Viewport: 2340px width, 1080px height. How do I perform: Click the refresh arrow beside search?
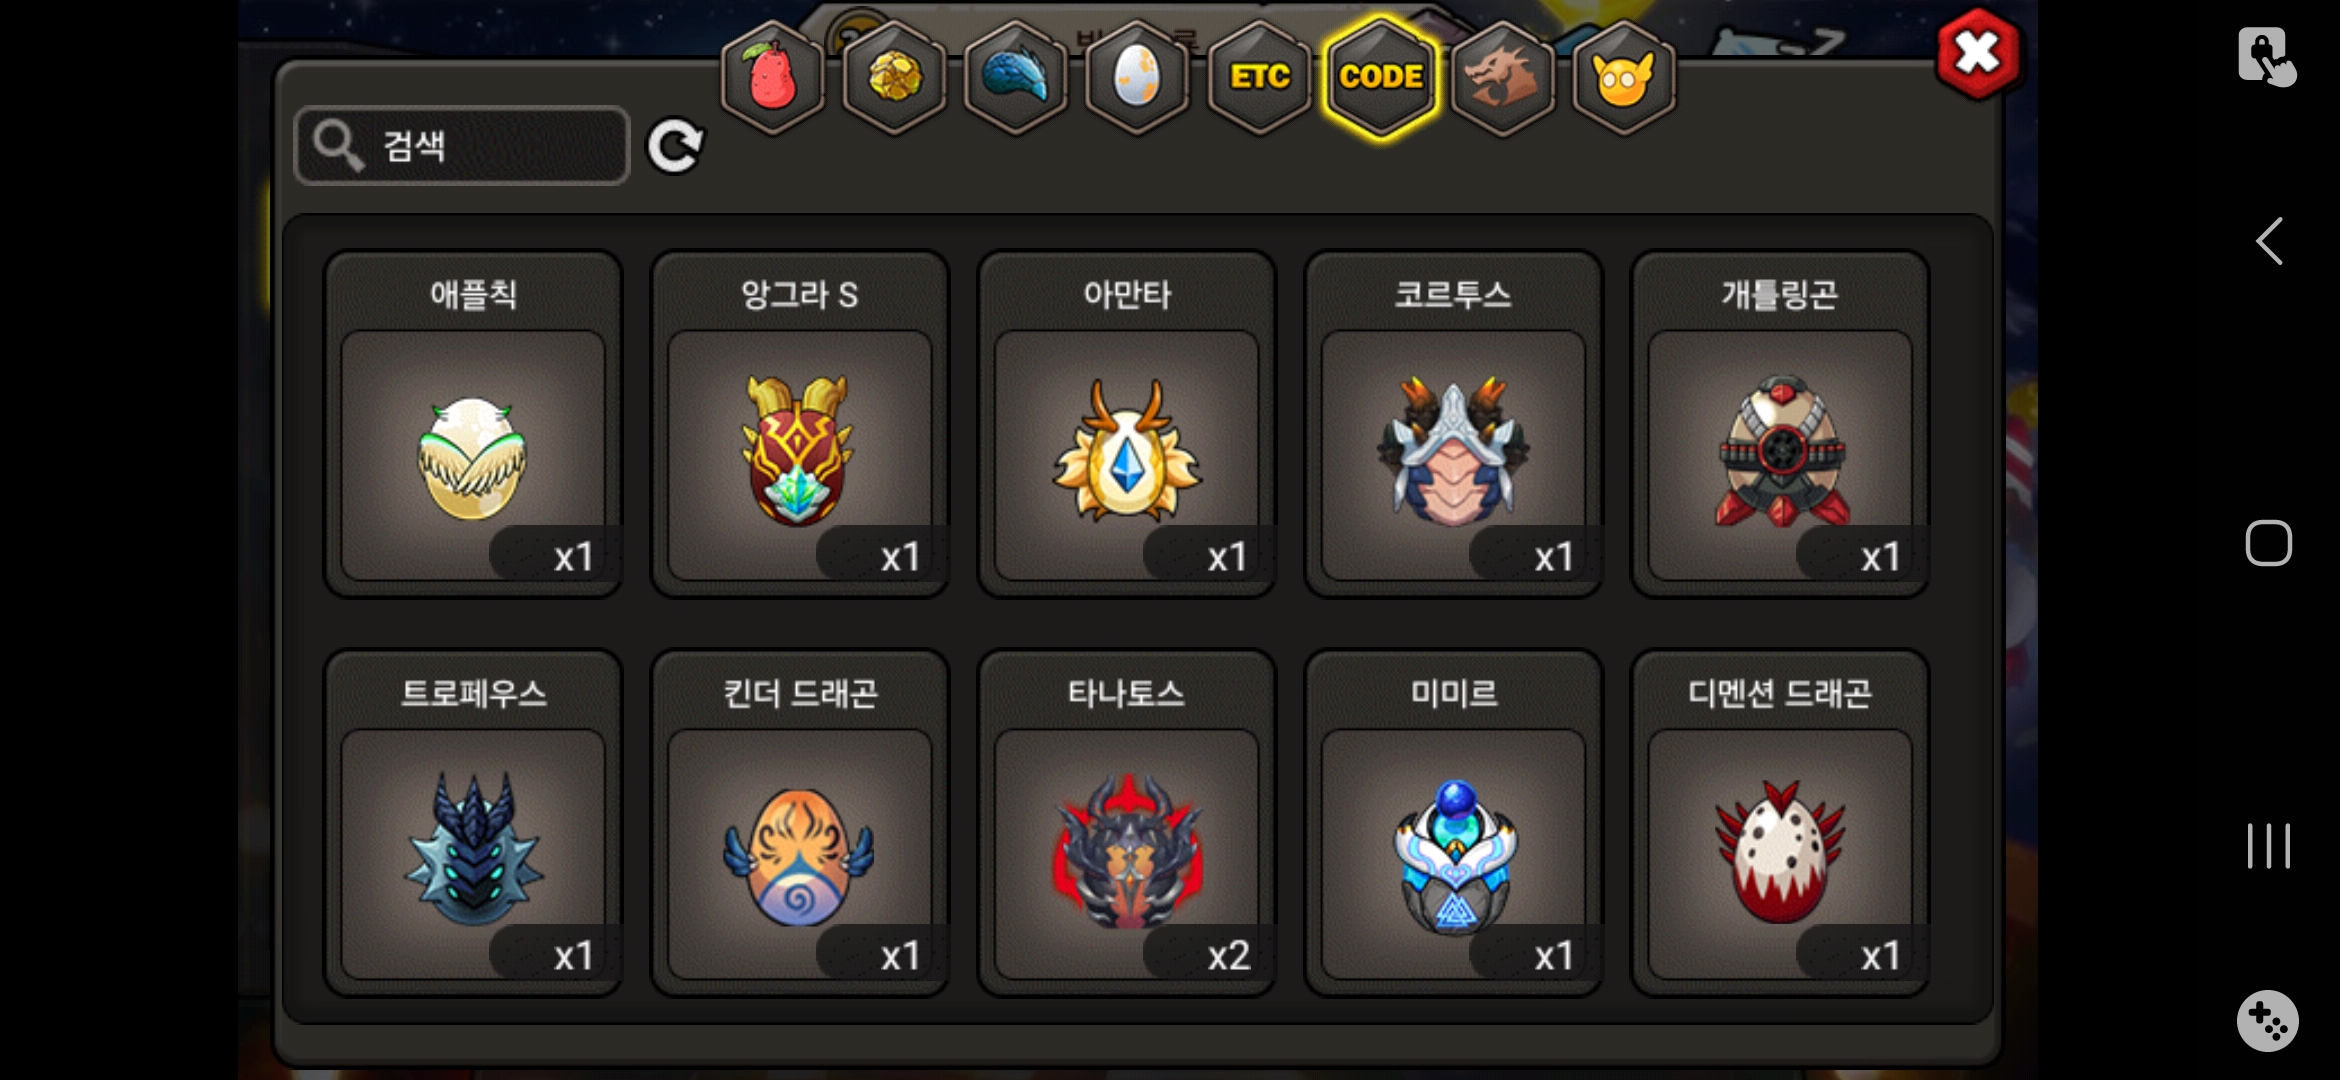(x=675, y=147)
